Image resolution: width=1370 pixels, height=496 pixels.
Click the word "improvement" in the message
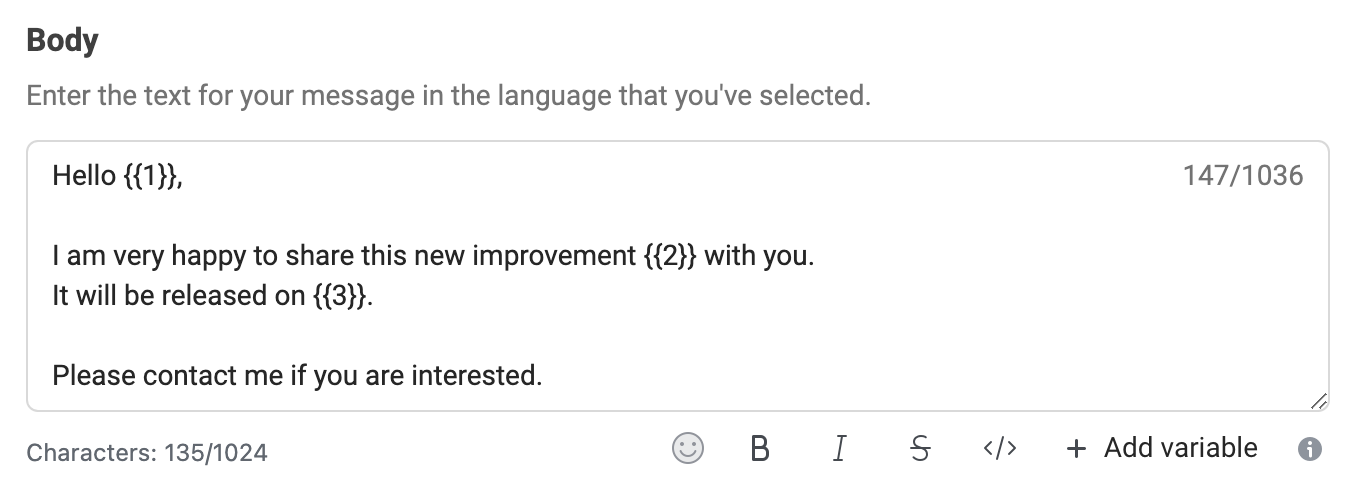coord(553,256)
